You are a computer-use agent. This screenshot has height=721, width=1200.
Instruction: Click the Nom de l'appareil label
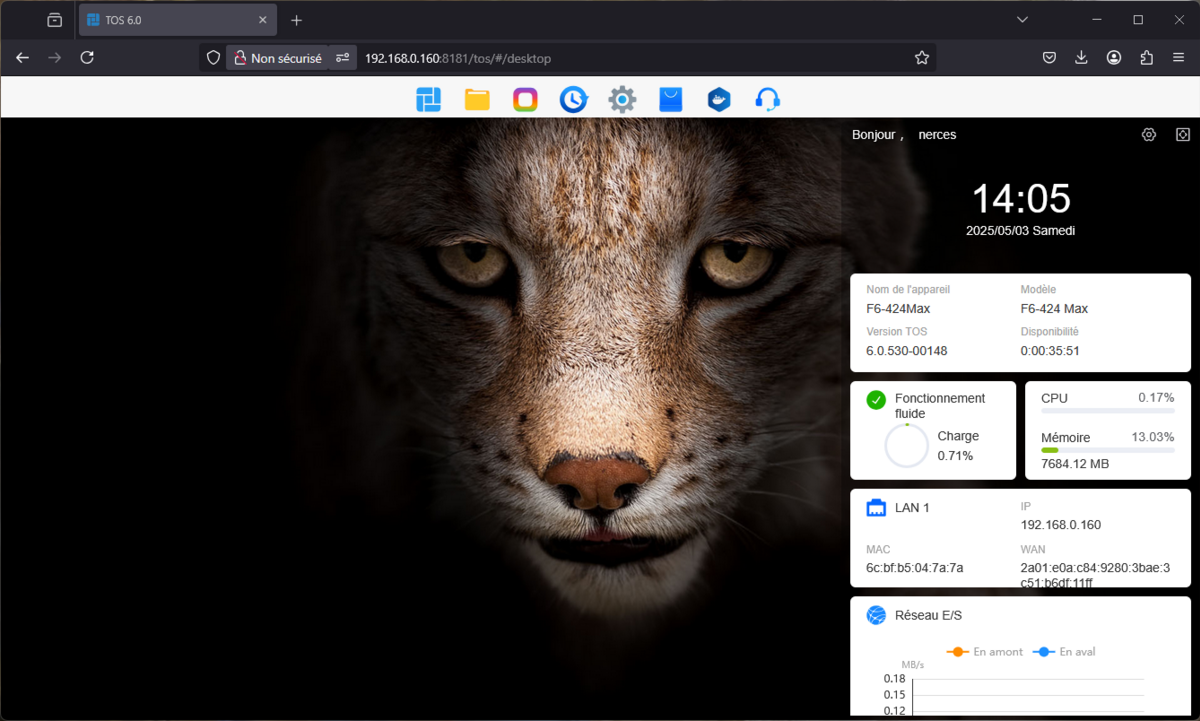pos(908,289)
